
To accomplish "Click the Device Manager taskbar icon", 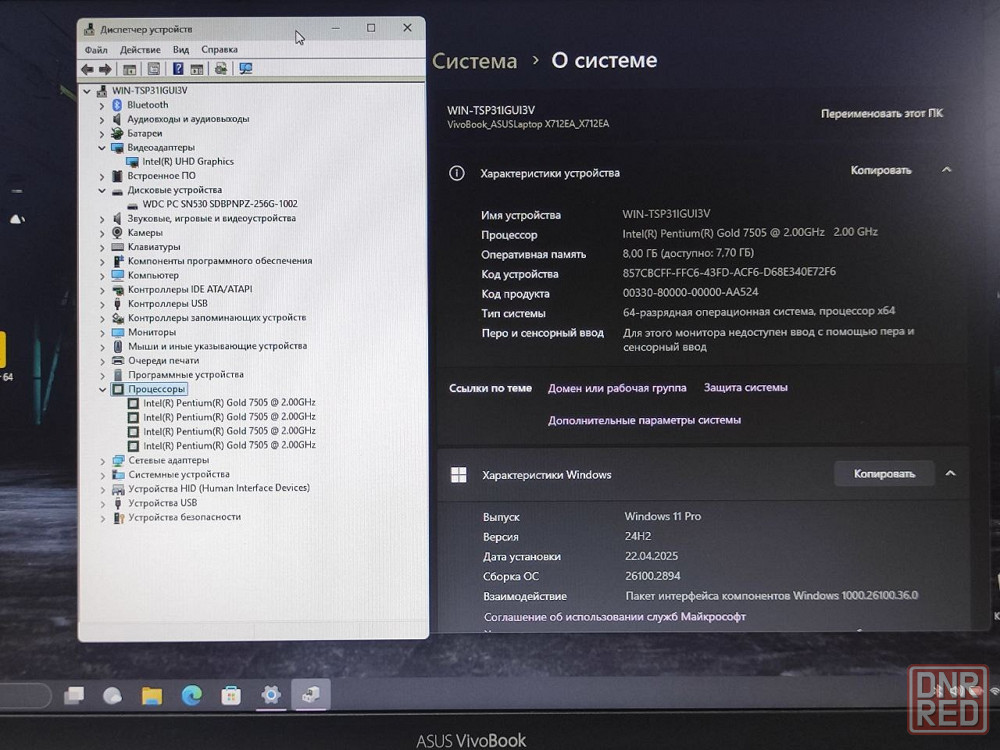I will [311, 695].
